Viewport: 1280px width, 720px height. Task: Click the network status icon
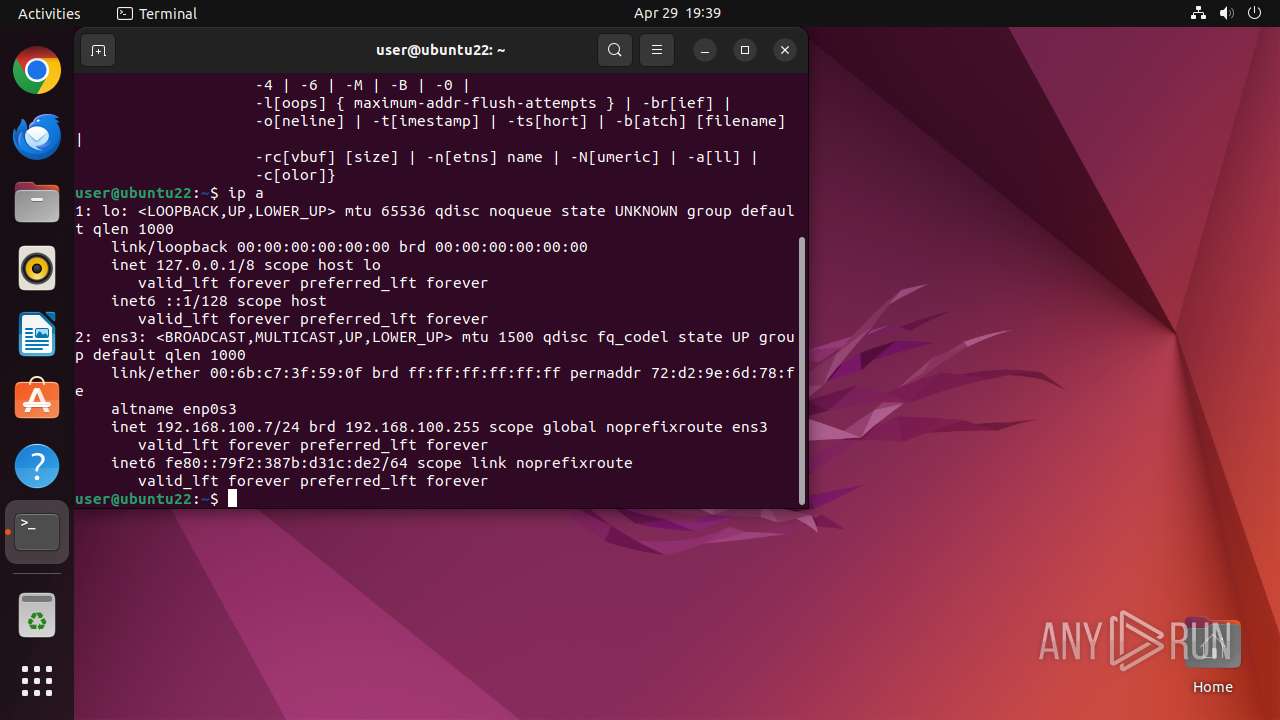click(1198, 13)
